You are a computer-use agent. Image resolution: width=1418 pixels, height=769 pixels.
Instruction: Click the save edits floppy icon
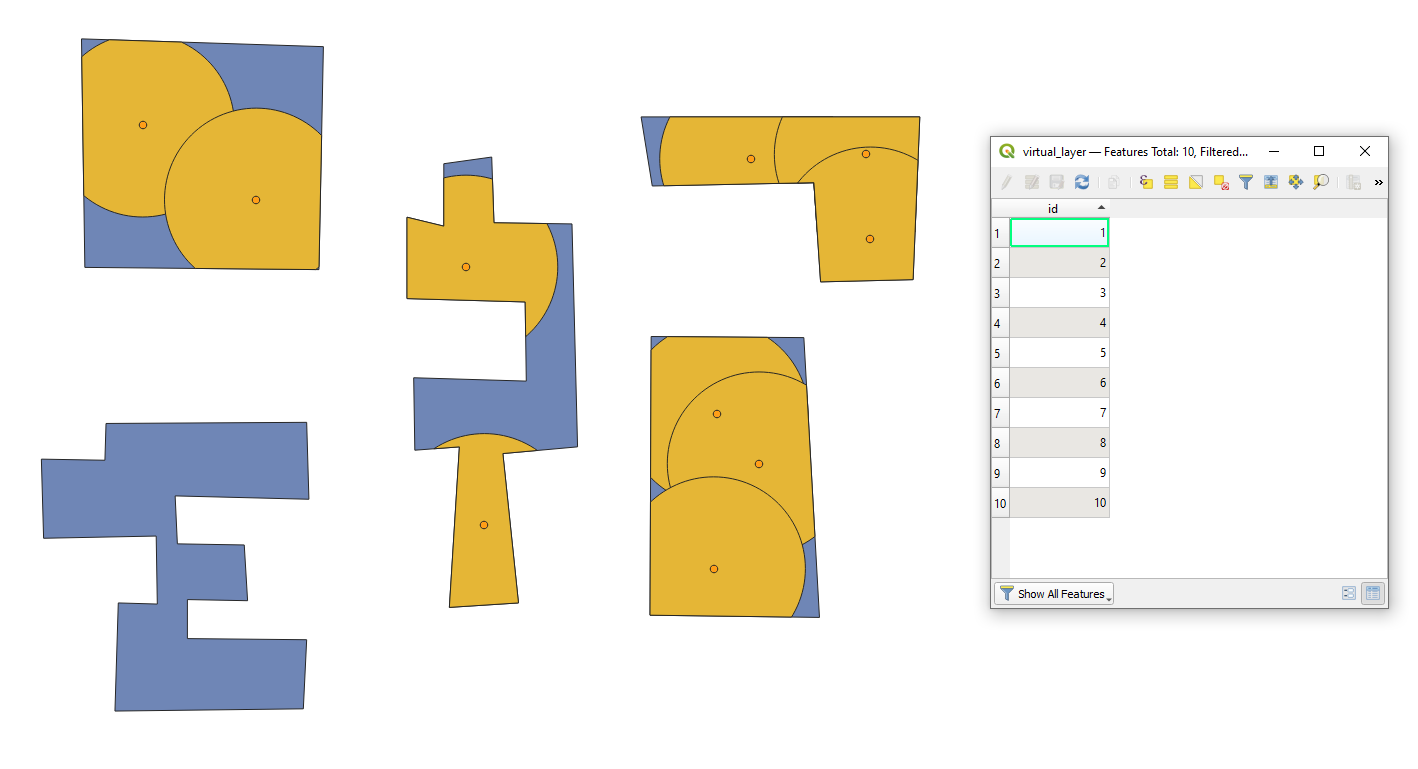click(x=1056, y=182)
